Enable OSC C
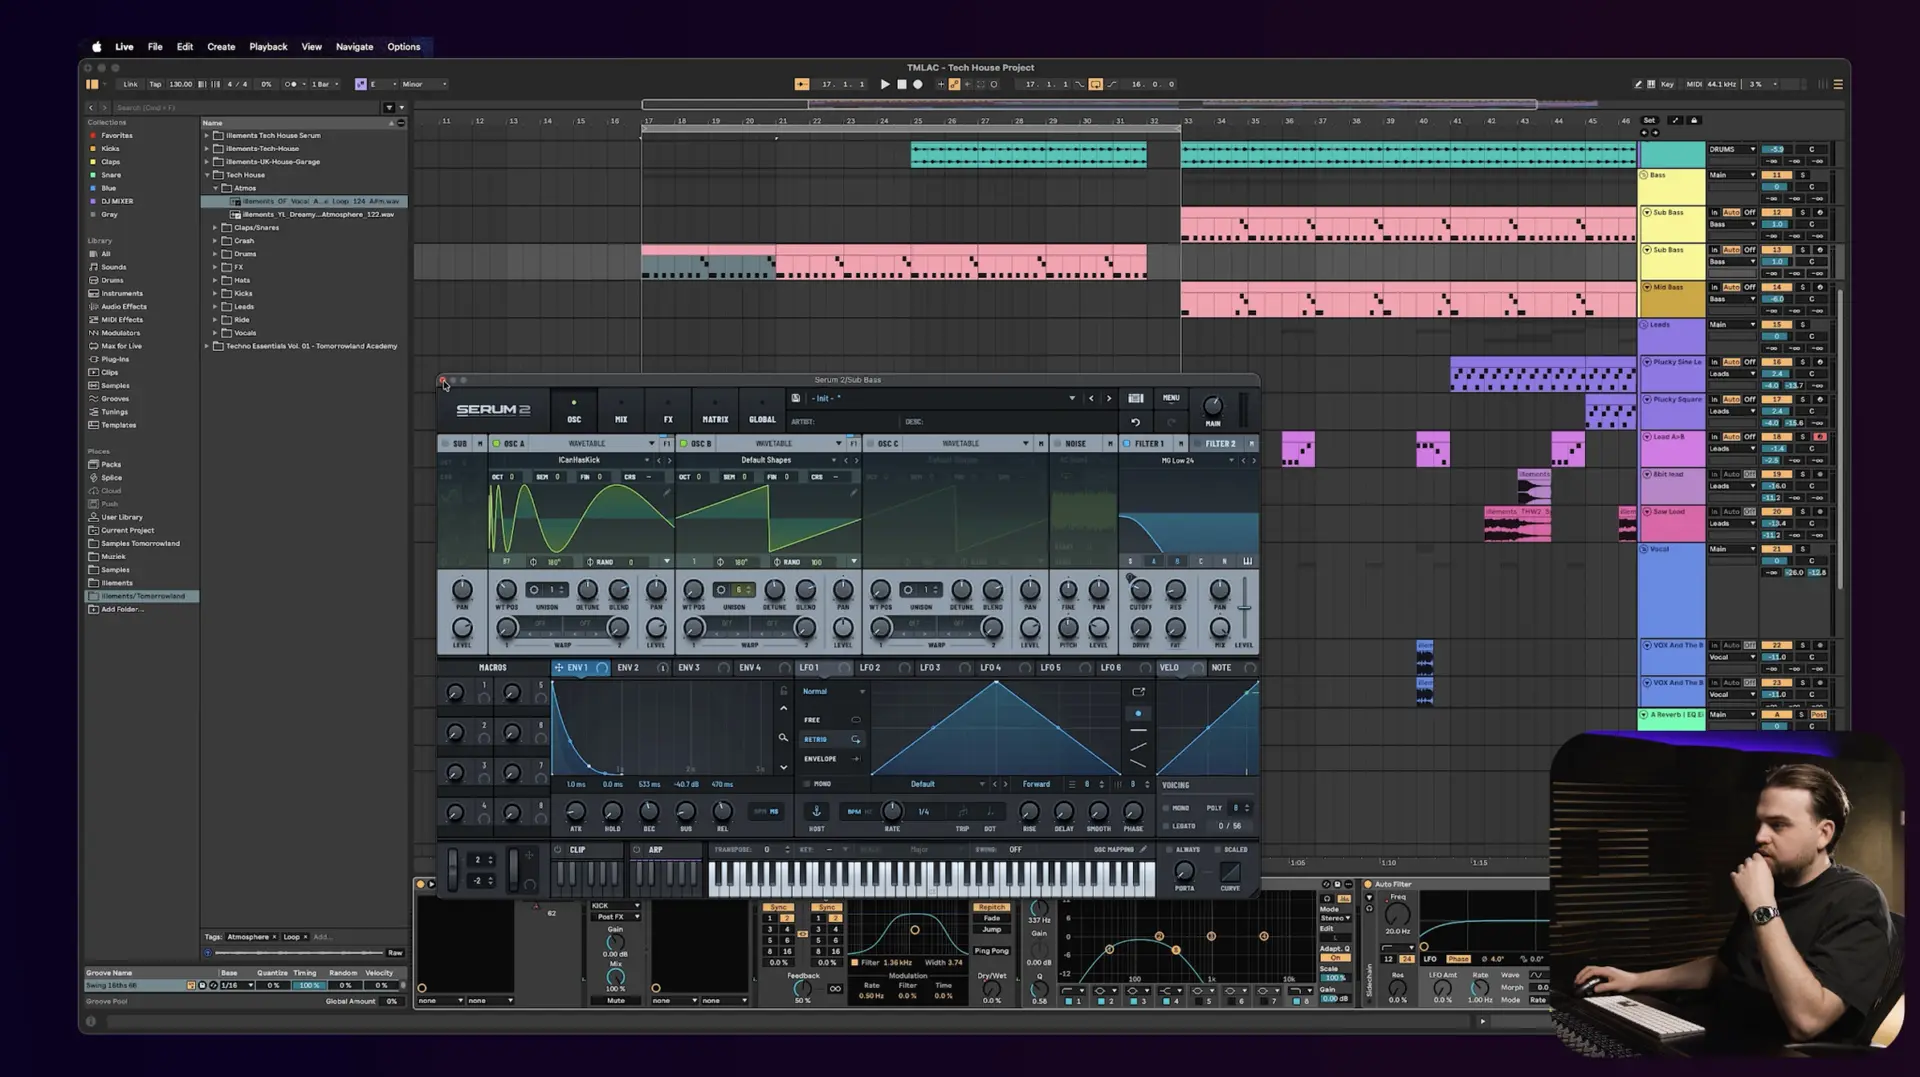This screenshot has width=1920, height=1077. (x=870, y=444)
